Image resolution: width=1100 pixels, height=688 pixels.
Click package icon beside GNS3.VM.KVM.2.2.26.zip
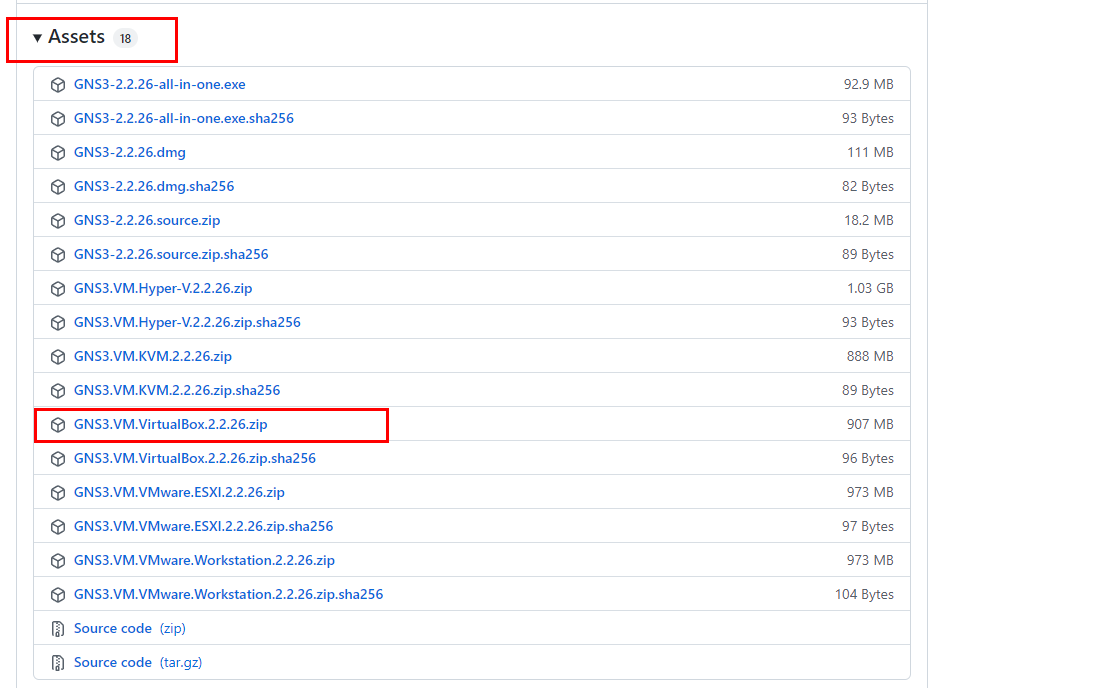tap(58, 357)
